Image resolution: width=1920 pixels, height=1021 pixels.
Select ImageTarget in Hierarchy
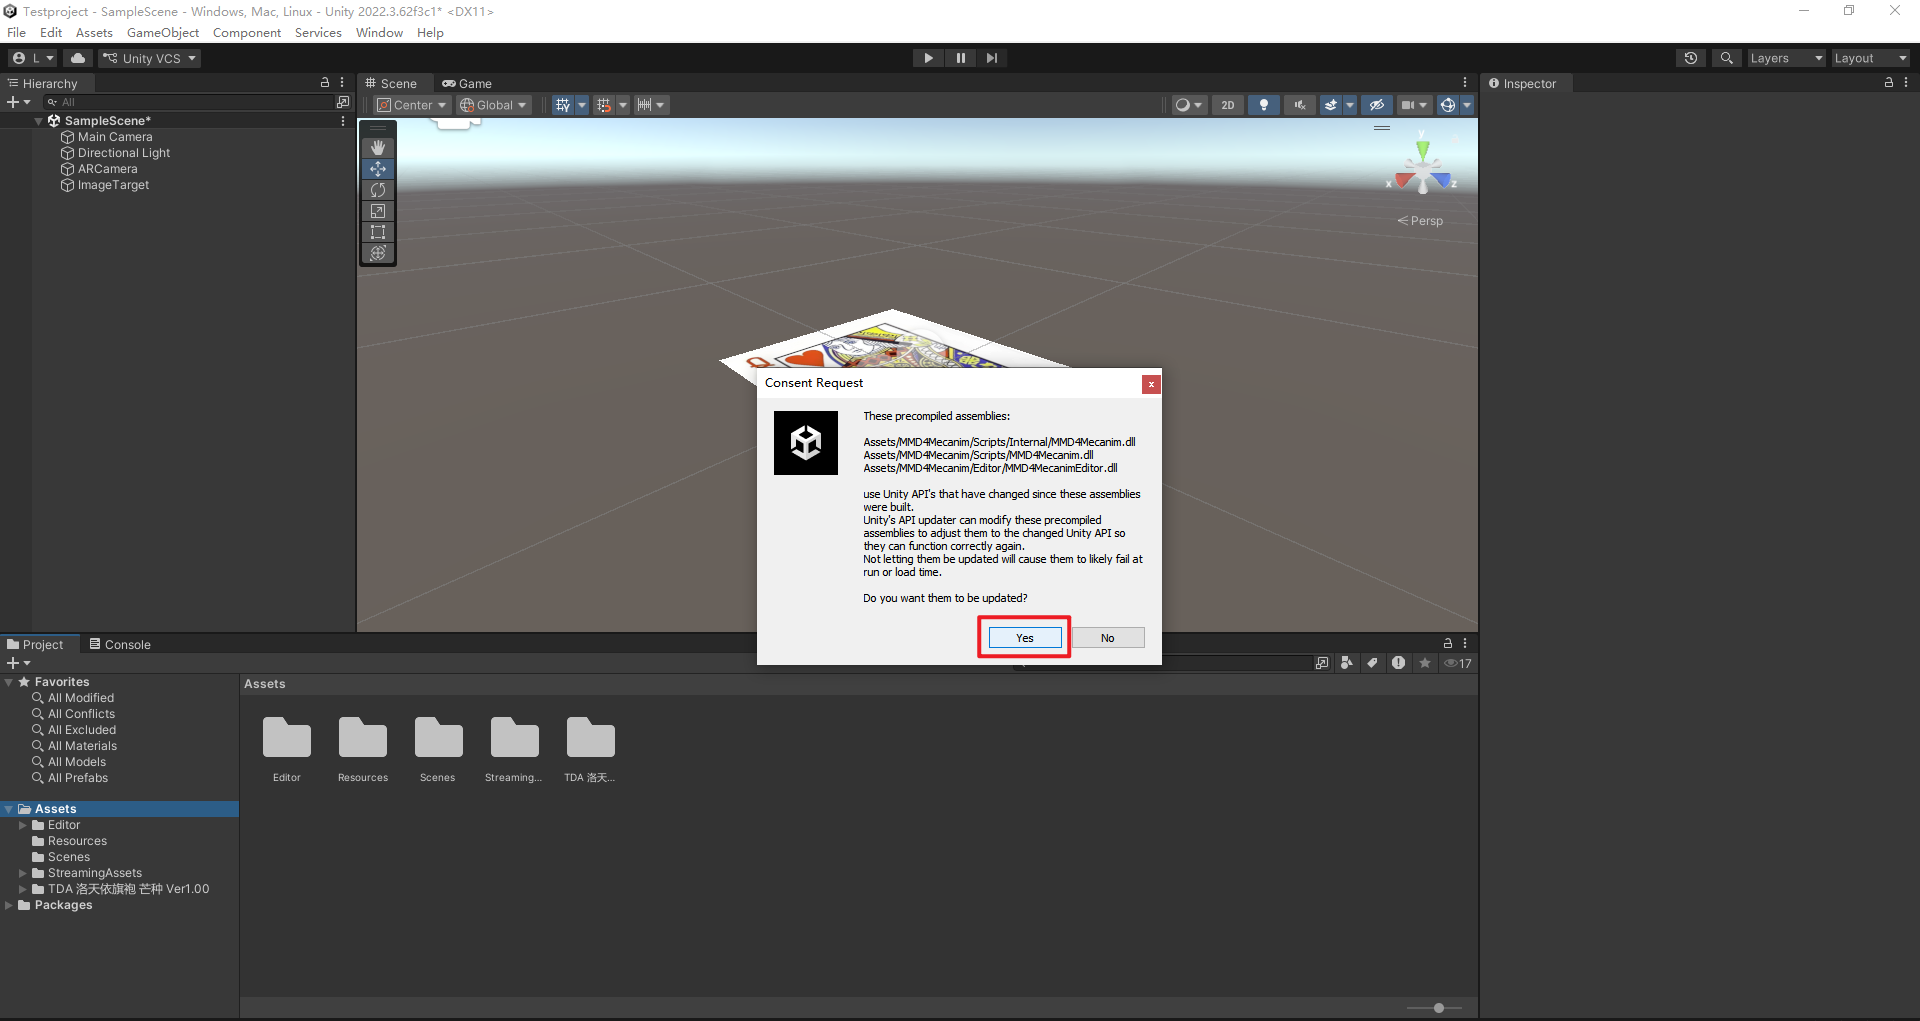point(113,185)
